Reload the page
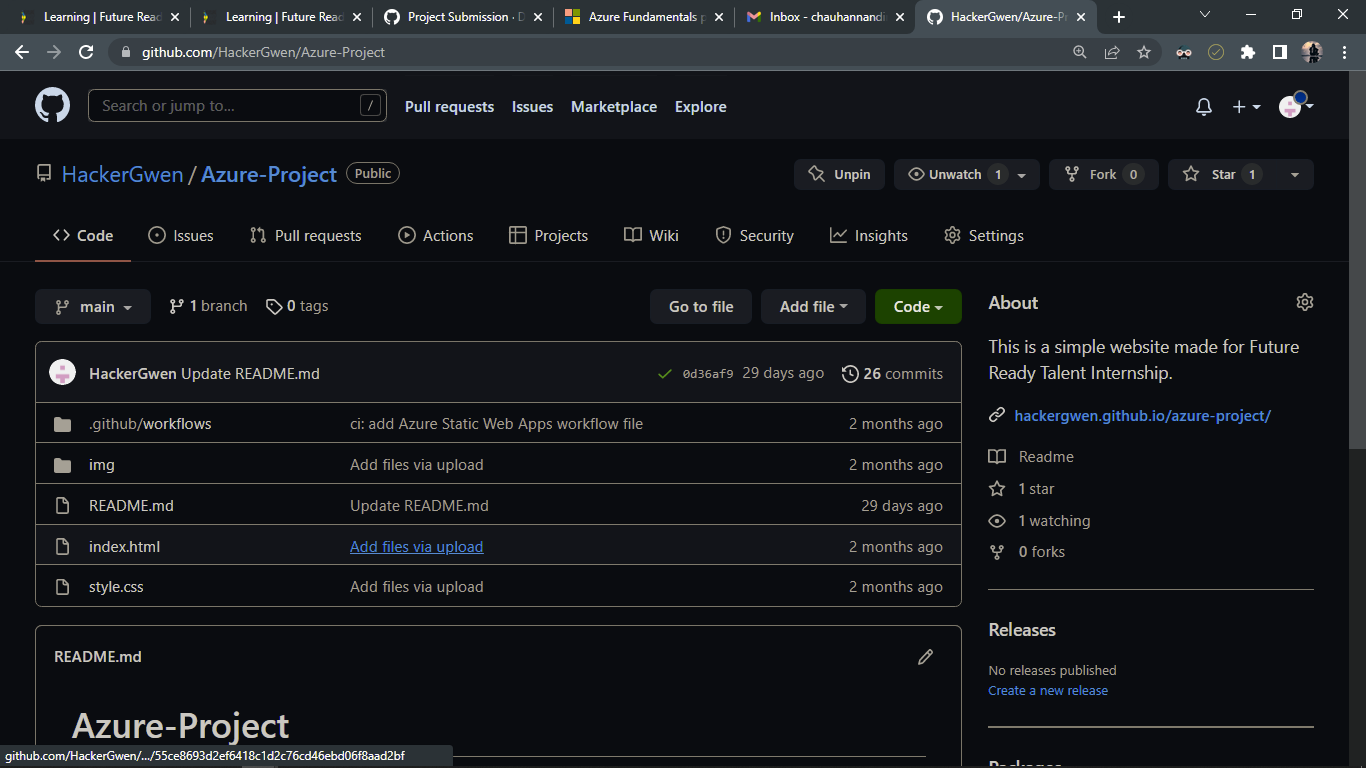 point(86,52)
